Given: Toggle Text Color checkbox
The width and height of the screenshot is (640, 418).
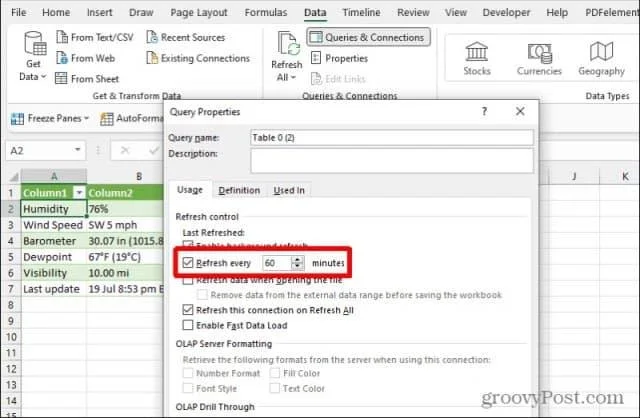Looking at the screenshot, I should click(x=275, y=388).
